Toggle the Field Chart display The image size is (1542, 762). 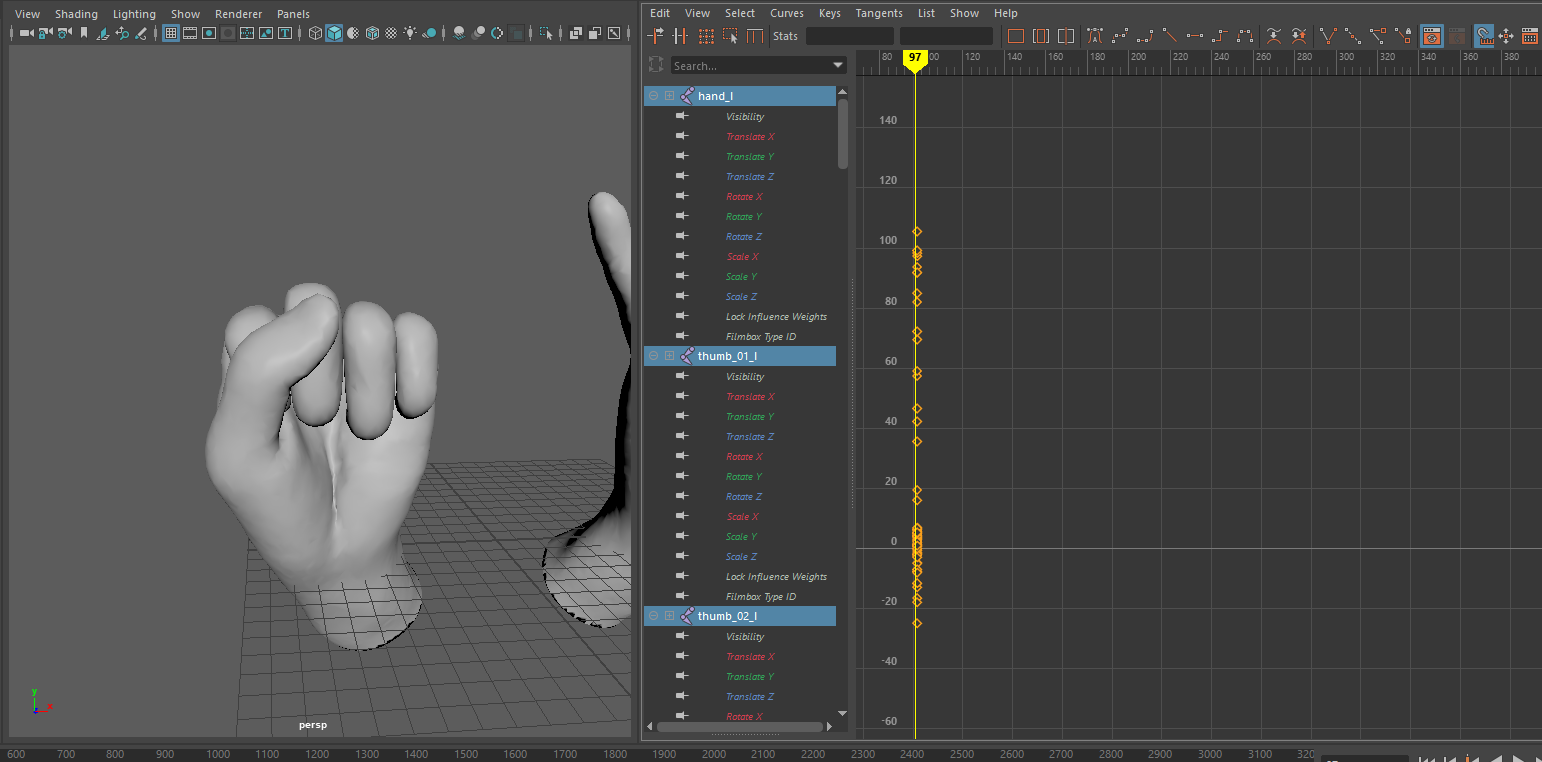247,33
